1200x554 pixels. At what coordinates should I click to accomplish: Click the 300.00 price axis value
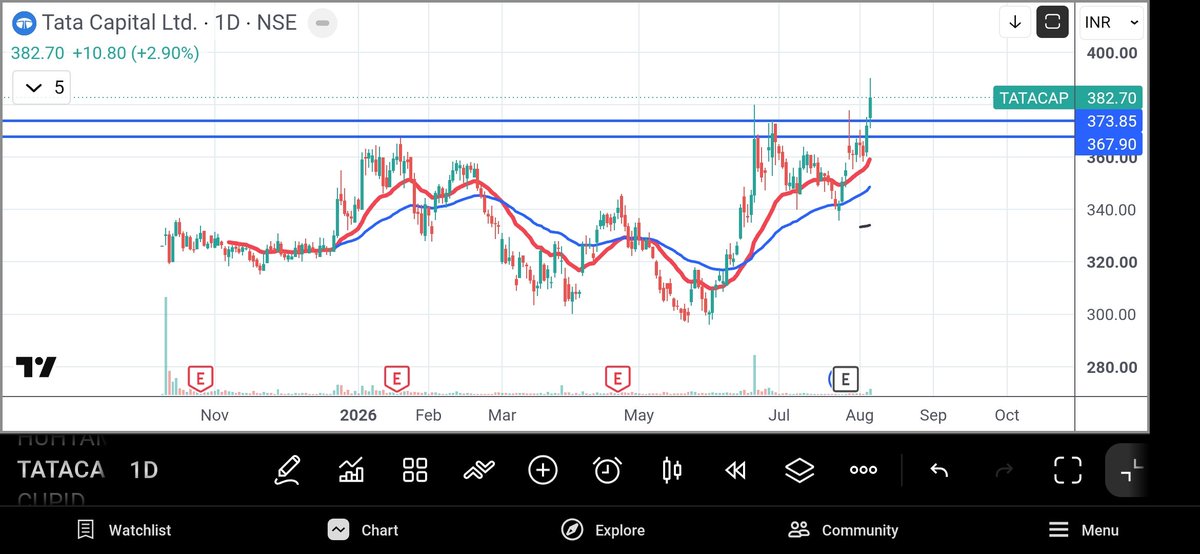1112,314
